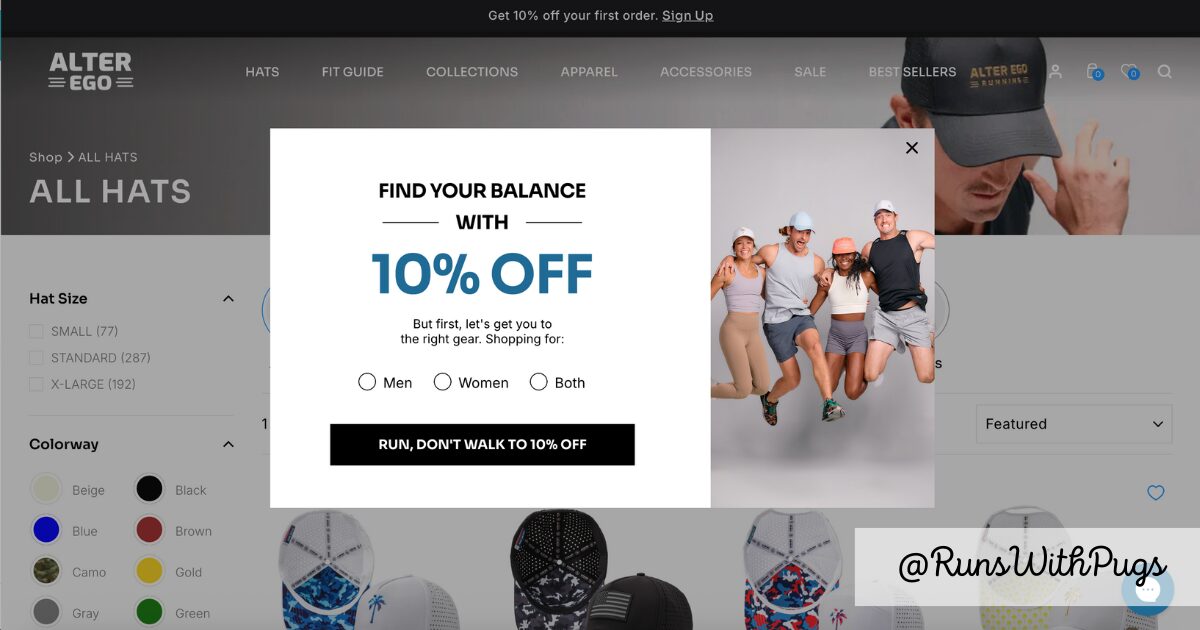Click the Alter Ego logo
Screen dimensions: 1200x630
(91, 71)
